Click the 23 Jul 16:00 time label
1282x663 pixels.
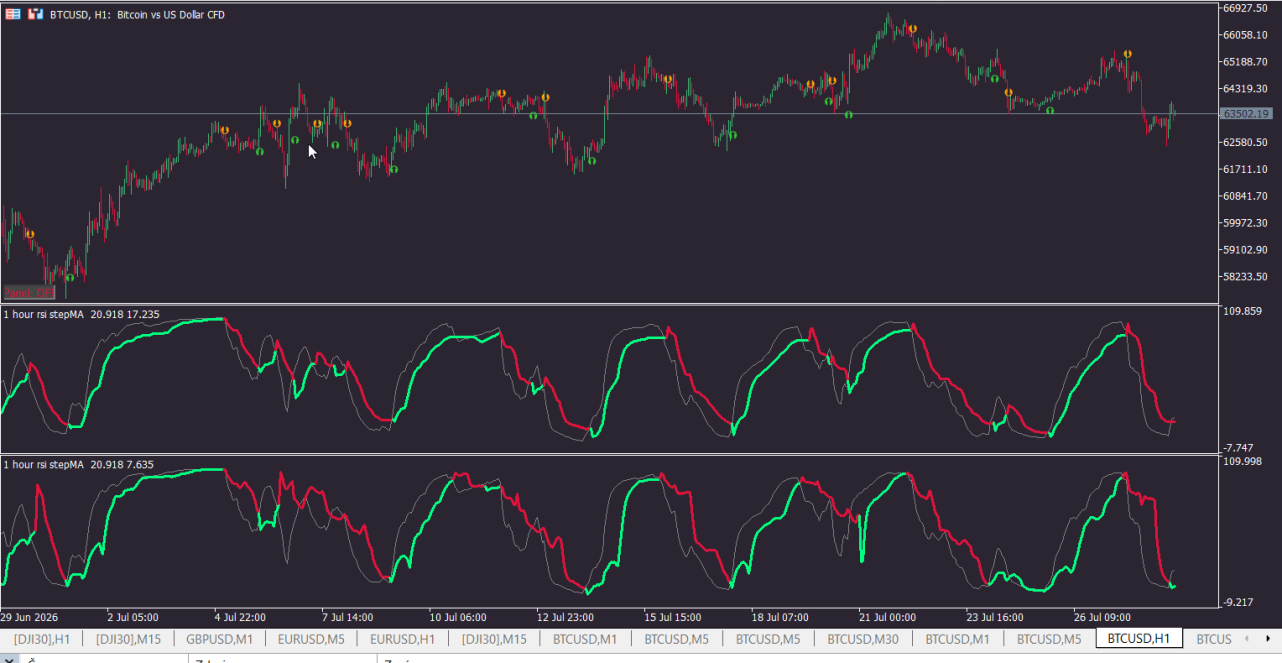click(995, 617)
